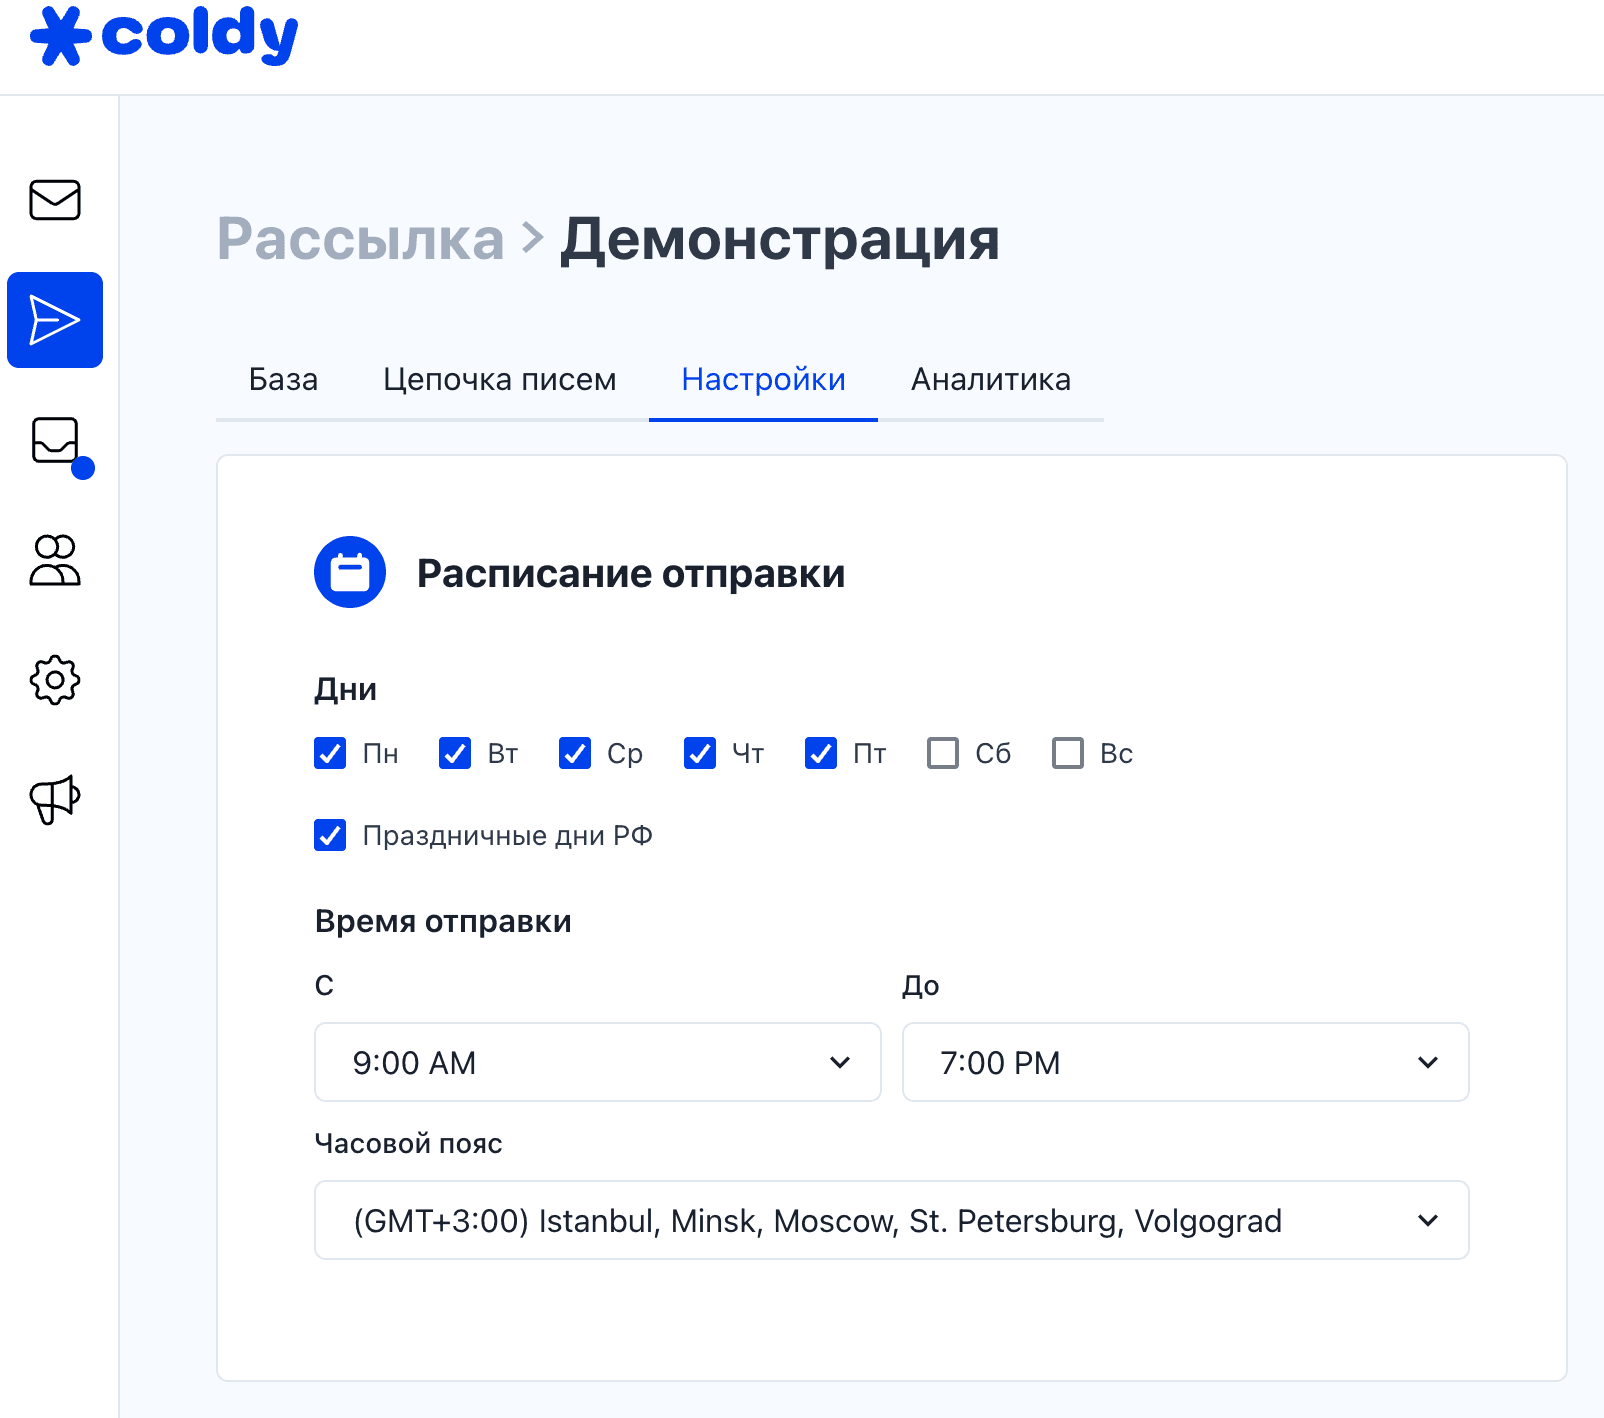
Task: Switch to the База tab
Action: pyautogui.click(x=283, y=380)
